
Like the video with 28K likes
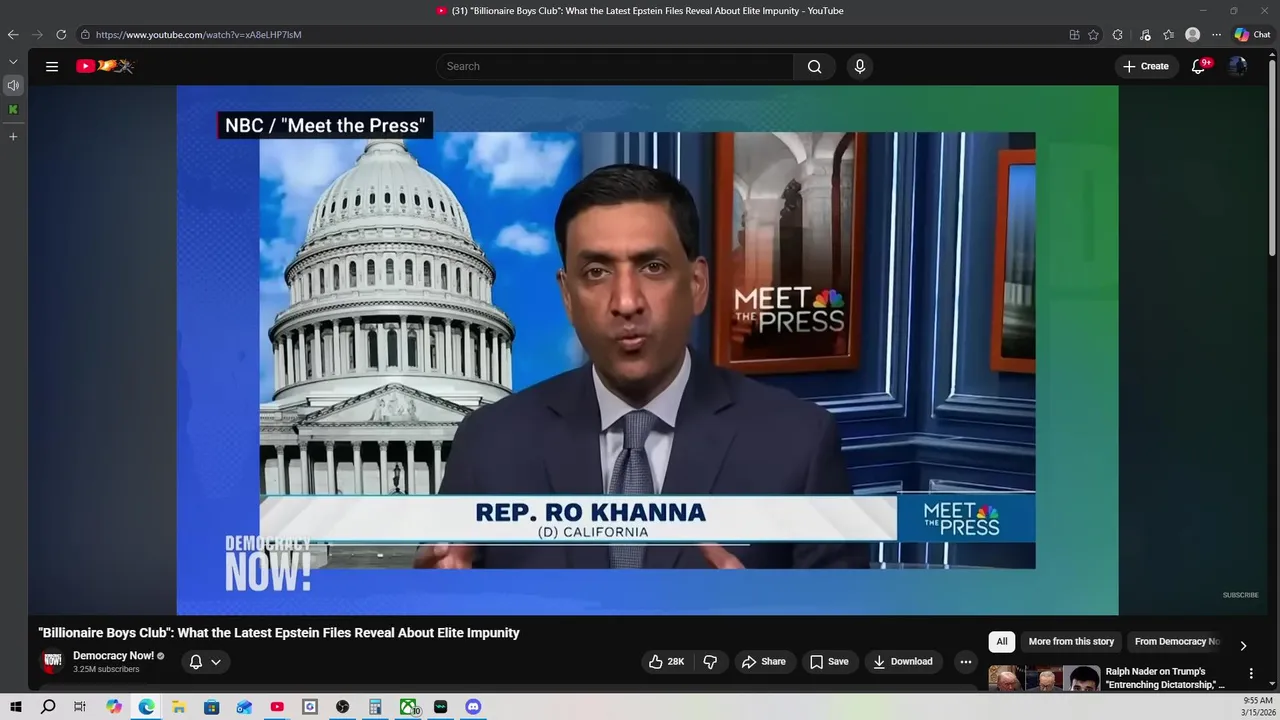click(666, 661)
